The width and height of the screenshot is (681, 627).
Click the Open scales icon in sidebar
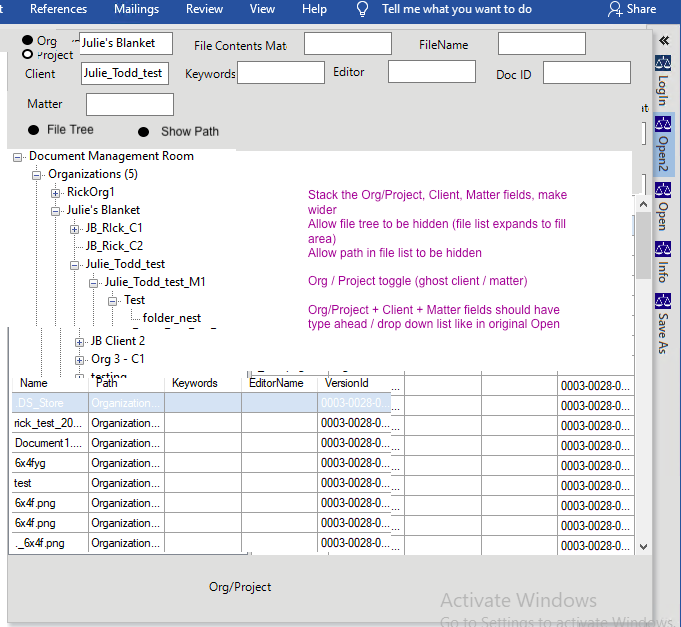coord(663,190)
